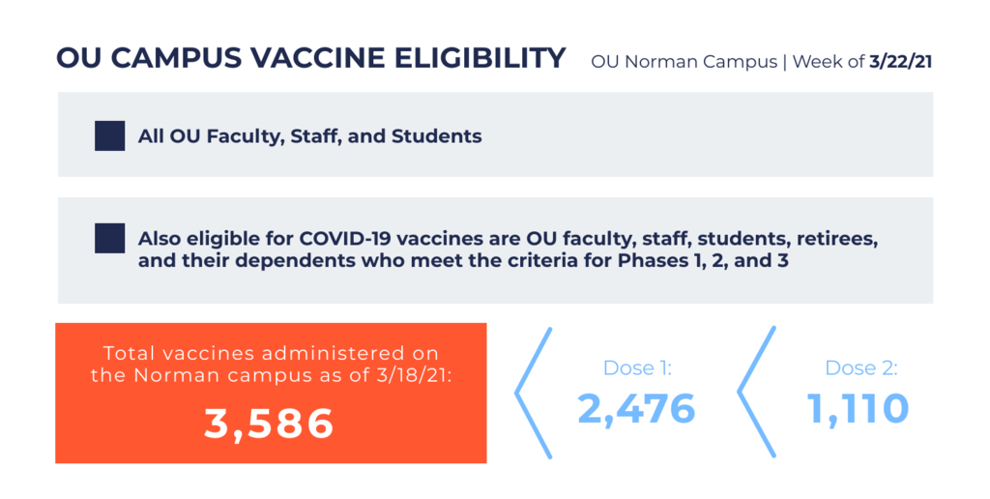Click the Total vaccines administered caption

coord(271,364)
